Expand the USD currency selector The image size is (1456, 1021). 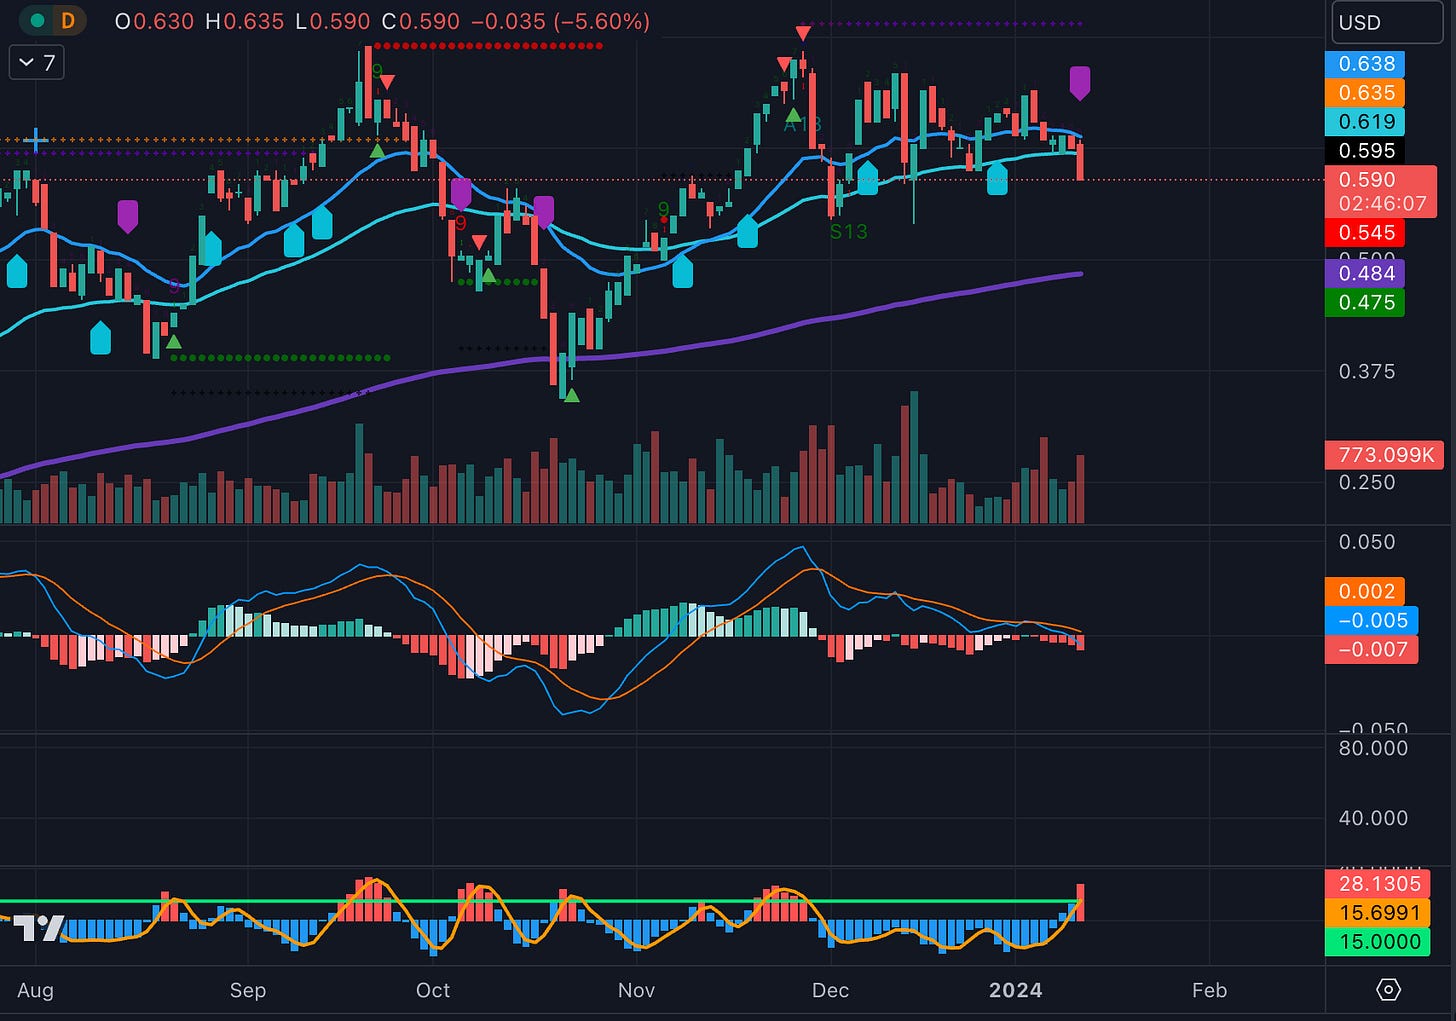1386,22
